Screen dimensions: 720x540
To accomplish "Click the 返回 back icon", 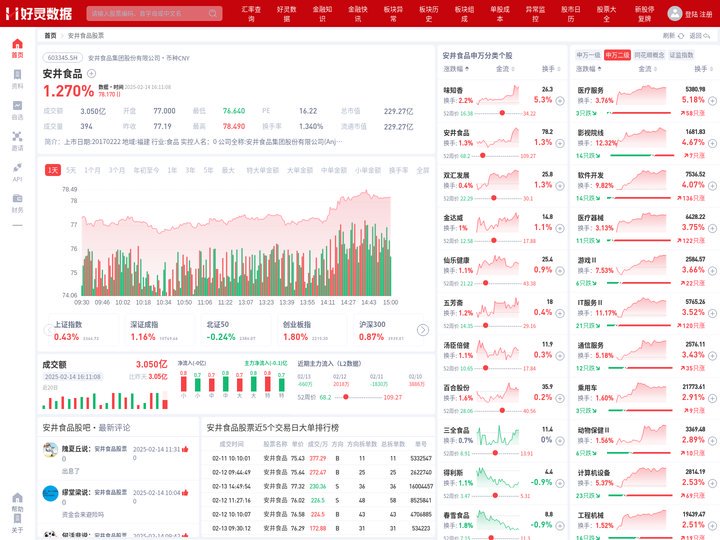I will point(707,36).
